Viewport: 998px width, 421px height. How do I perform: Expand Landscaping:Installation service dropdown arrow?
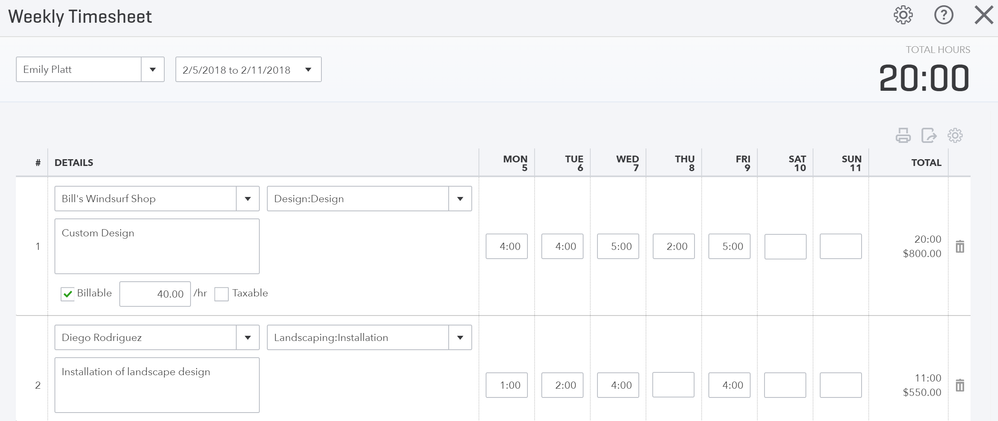(x=460, y=338)
